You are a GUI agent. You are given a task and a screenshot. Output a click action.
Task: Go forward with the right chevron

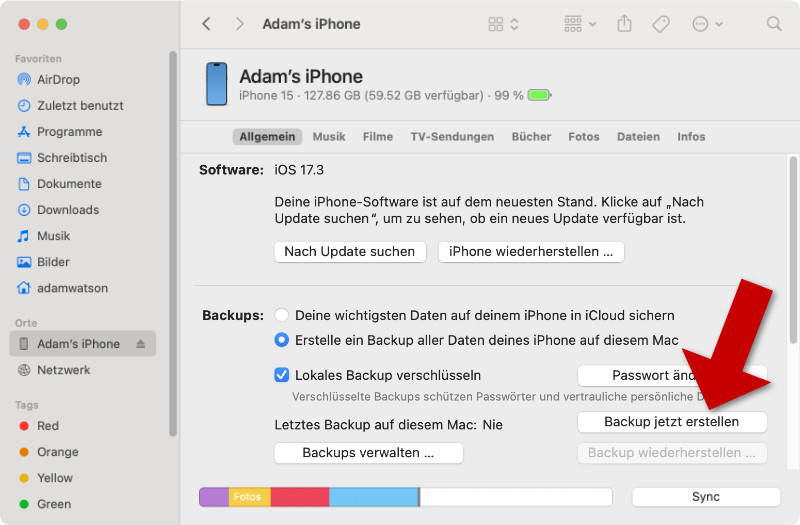239,24
